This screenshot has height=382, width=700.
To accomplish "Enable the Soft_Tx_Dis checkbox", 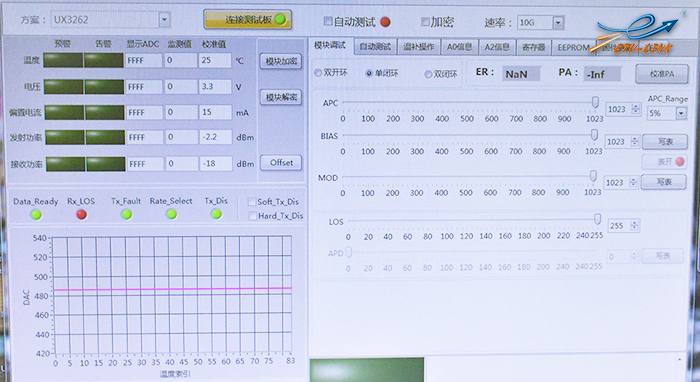I will point(252,202).
